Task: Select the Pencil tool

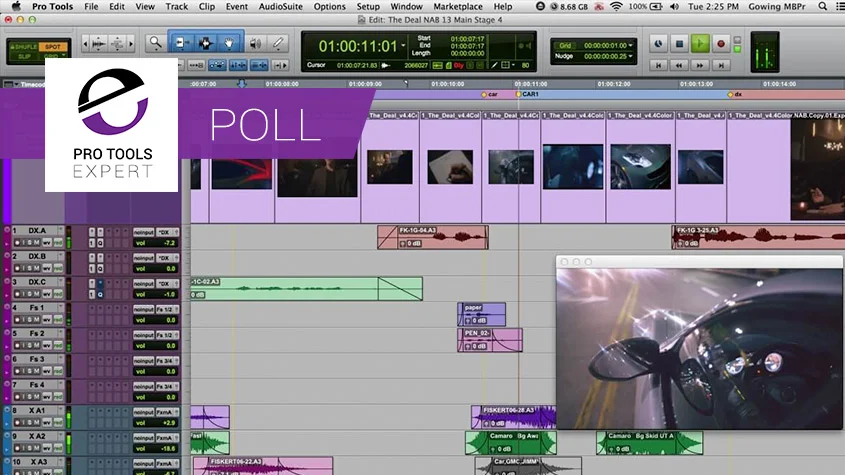Action: [x=278, y=43]
